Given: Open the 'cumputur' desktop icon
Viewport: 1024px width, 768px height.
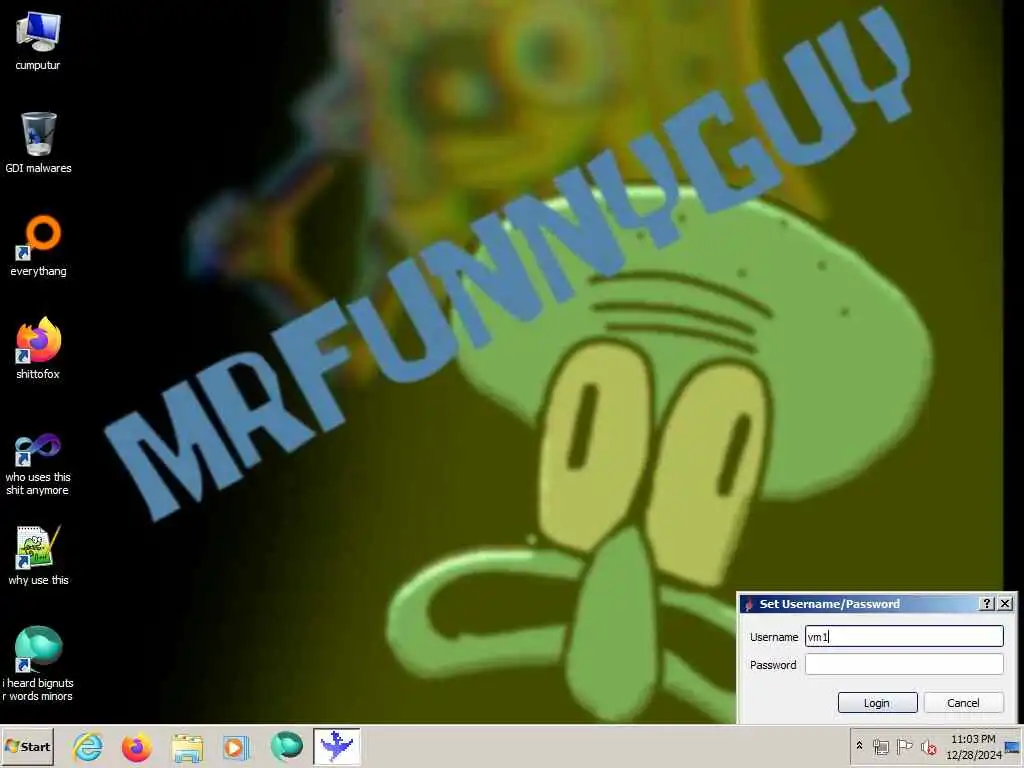Looking at the screenshot, I should (x=38, y=40).
